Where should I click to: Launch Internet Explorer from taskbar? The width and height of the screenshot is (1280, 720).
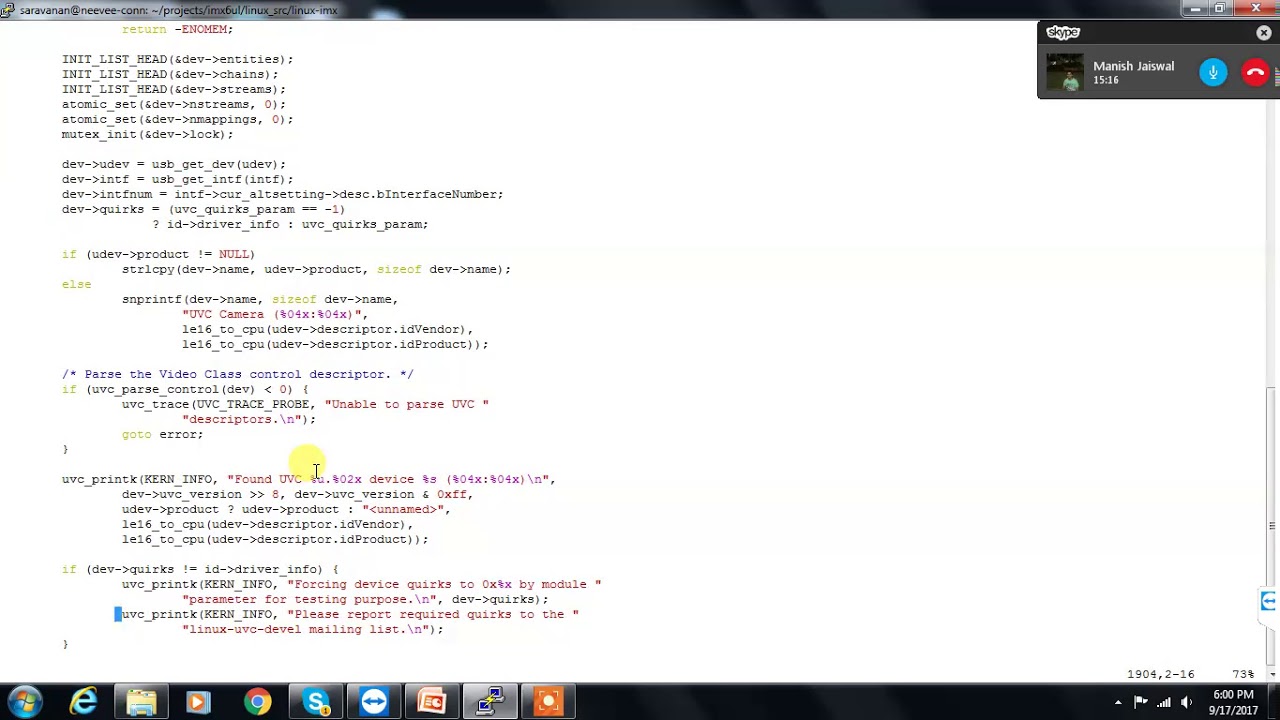[84, 702]
